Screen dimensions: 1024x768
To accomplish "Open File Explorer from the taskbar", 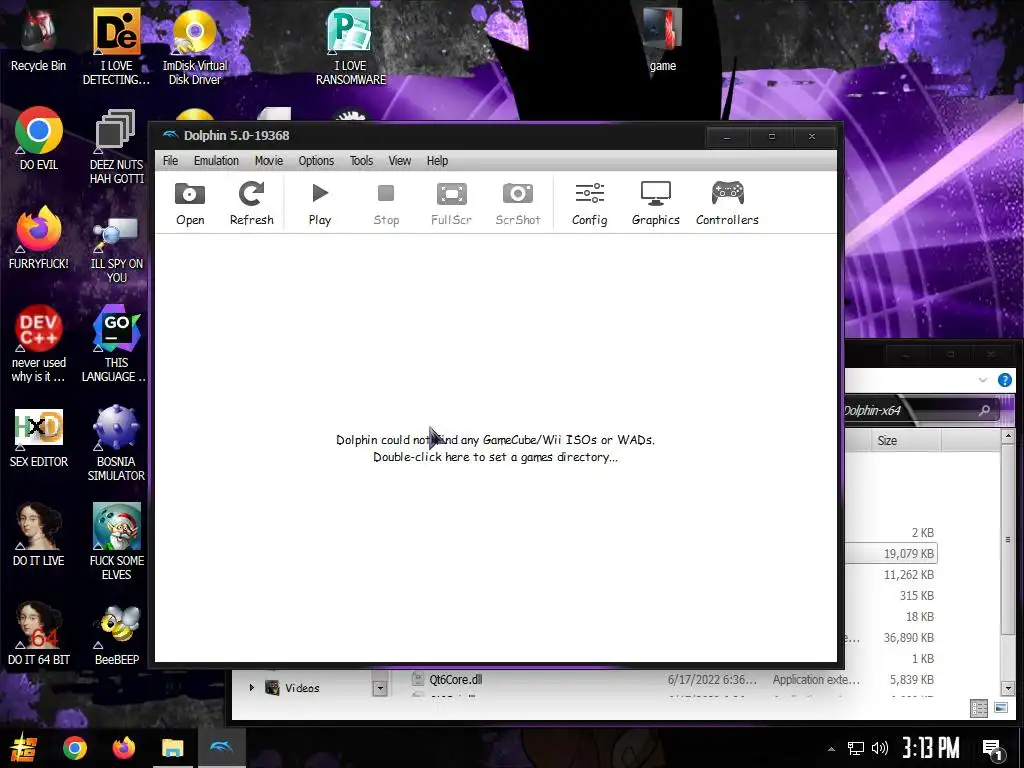I will (173, 748).
